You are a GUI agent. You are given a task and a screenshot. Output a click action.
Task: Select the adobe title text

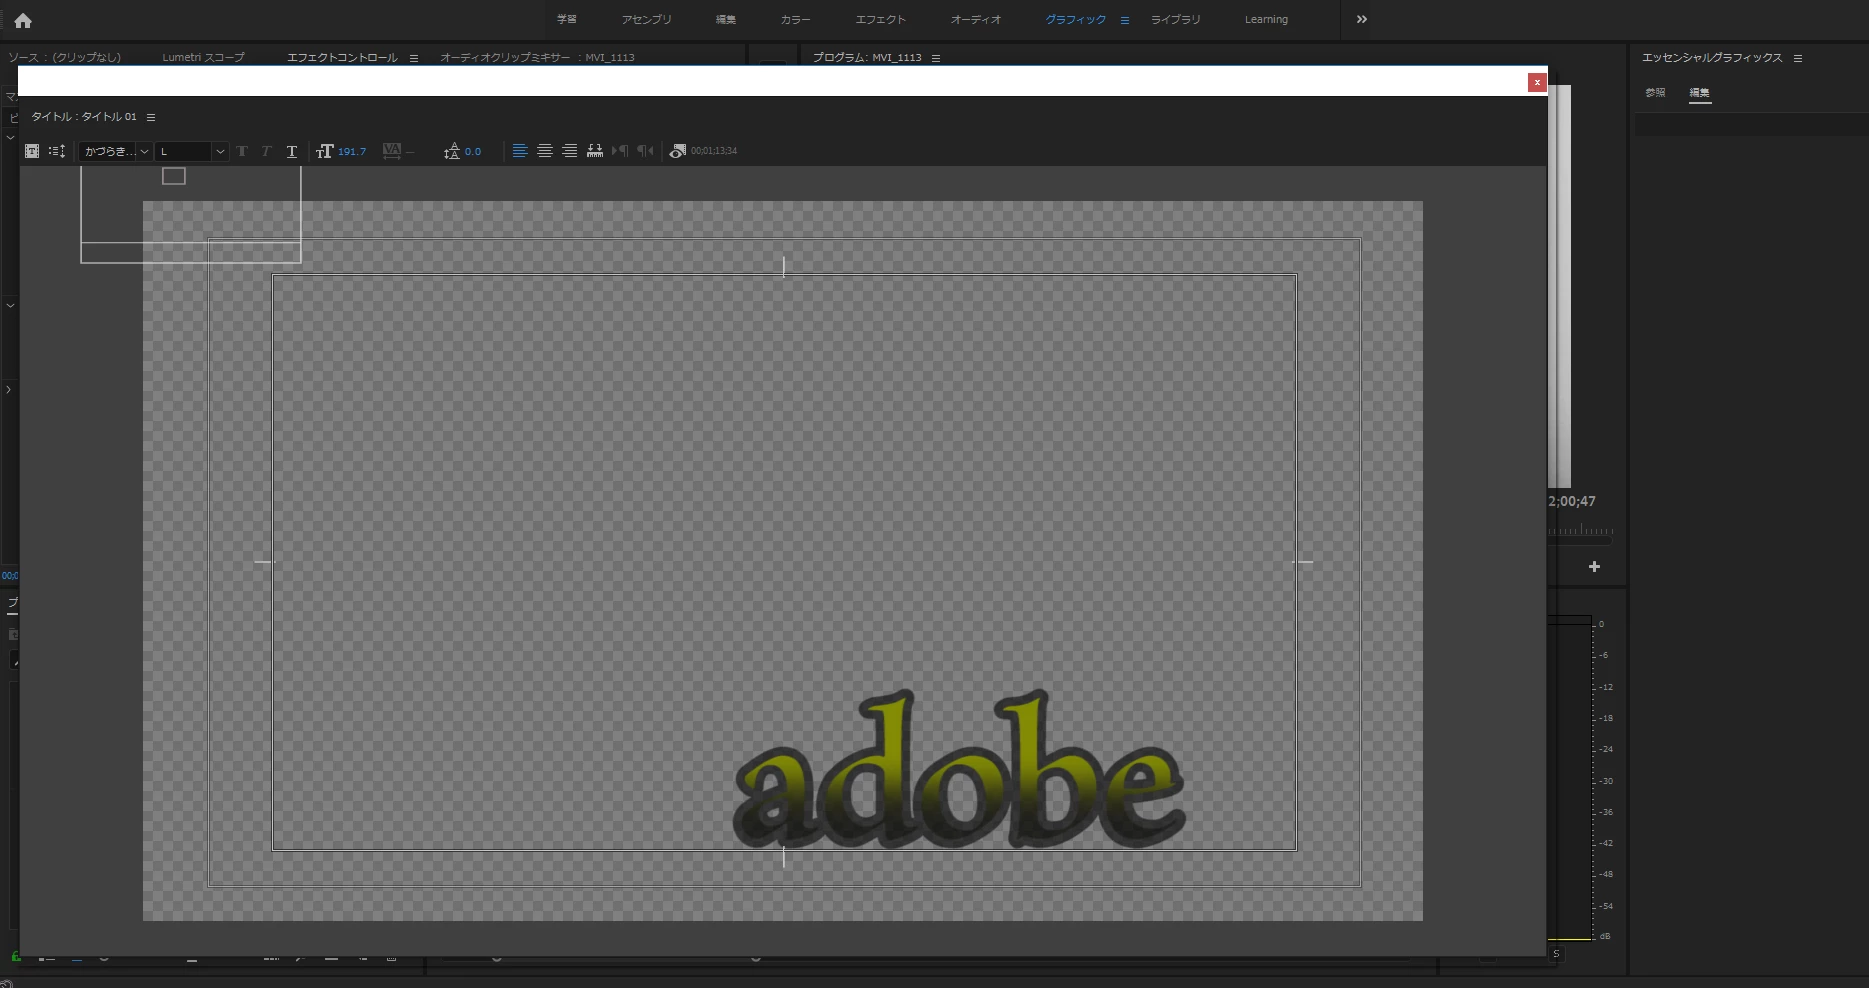click(960, 768)
